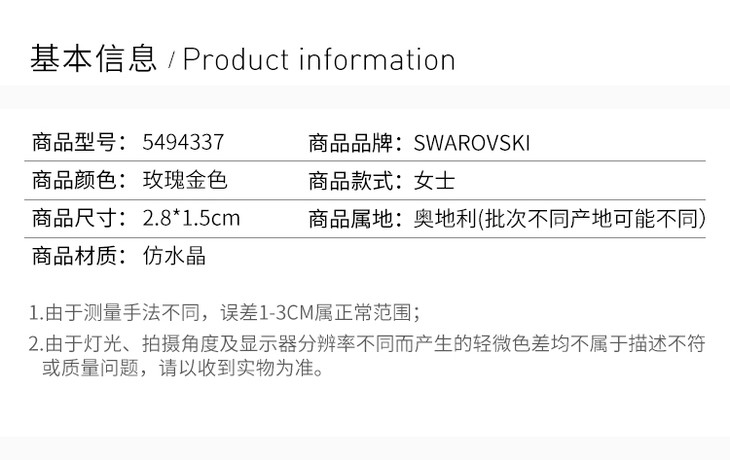Select the 2.8*1.5cm size value
The image size is (730, 460).
(192, 218)
